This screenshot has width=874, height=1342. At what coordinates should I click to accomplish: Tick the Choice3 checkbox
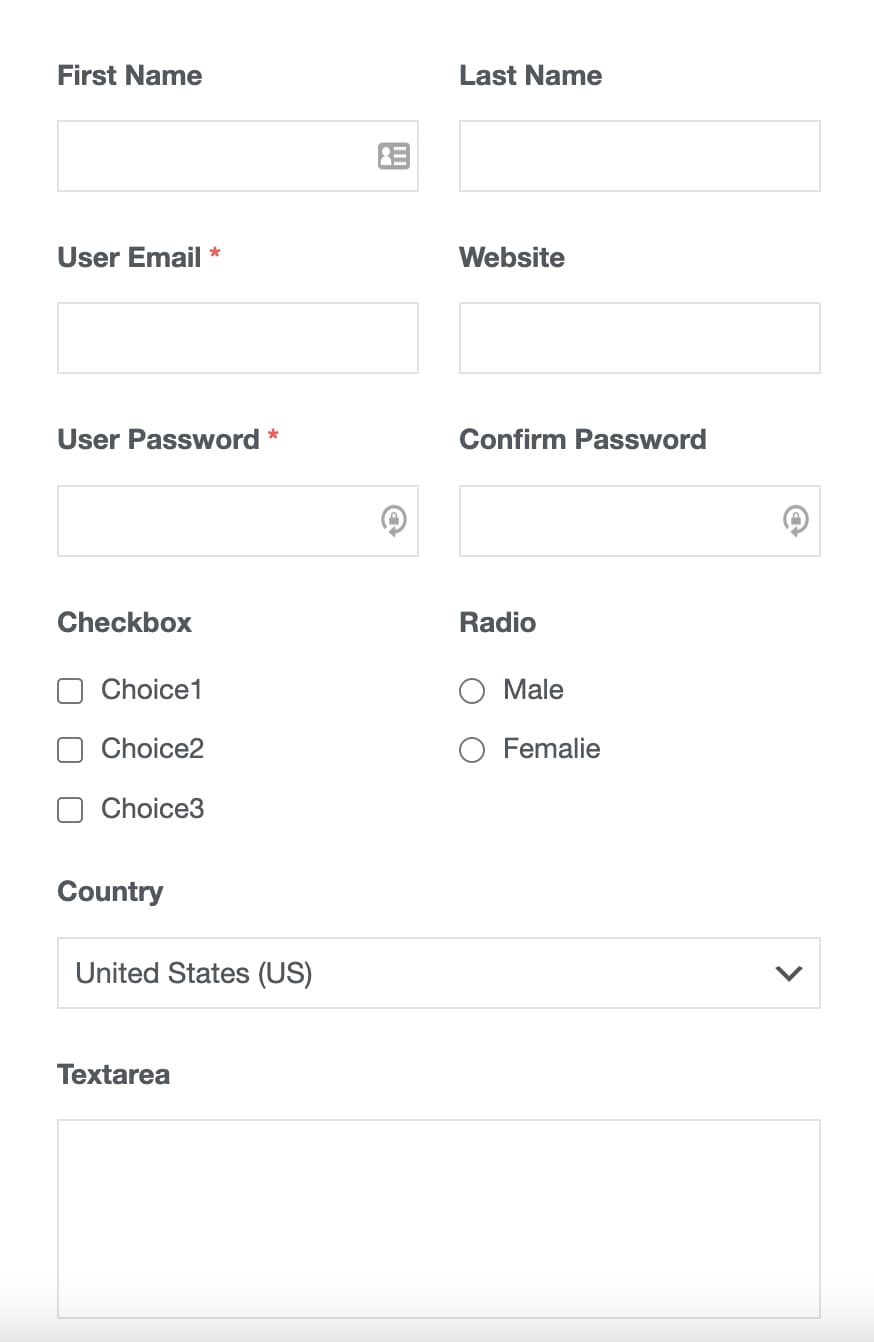[x=70, y=810]
